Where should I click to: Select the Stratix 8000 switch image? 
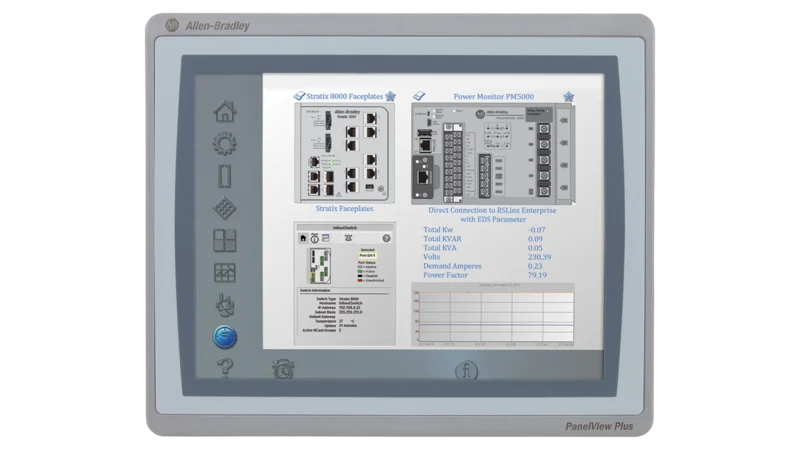(344, 153)
